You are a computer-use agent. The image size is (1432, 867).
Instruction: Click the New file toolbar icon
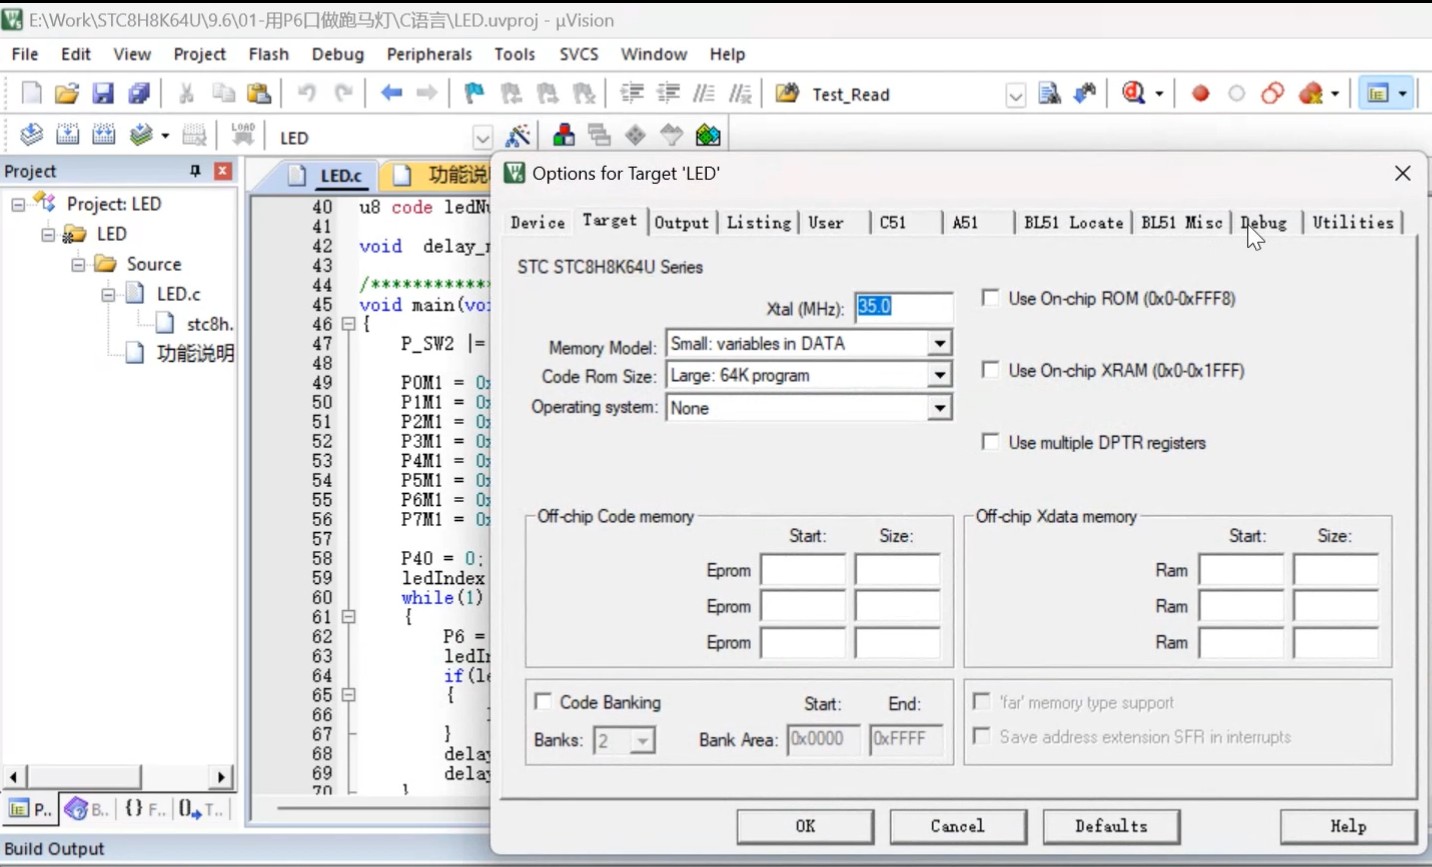point(31,93)
